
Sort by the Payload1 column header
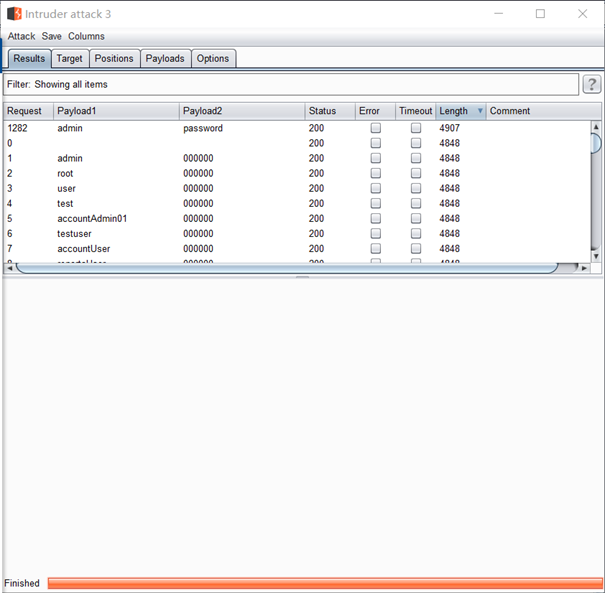pos(116,111)
